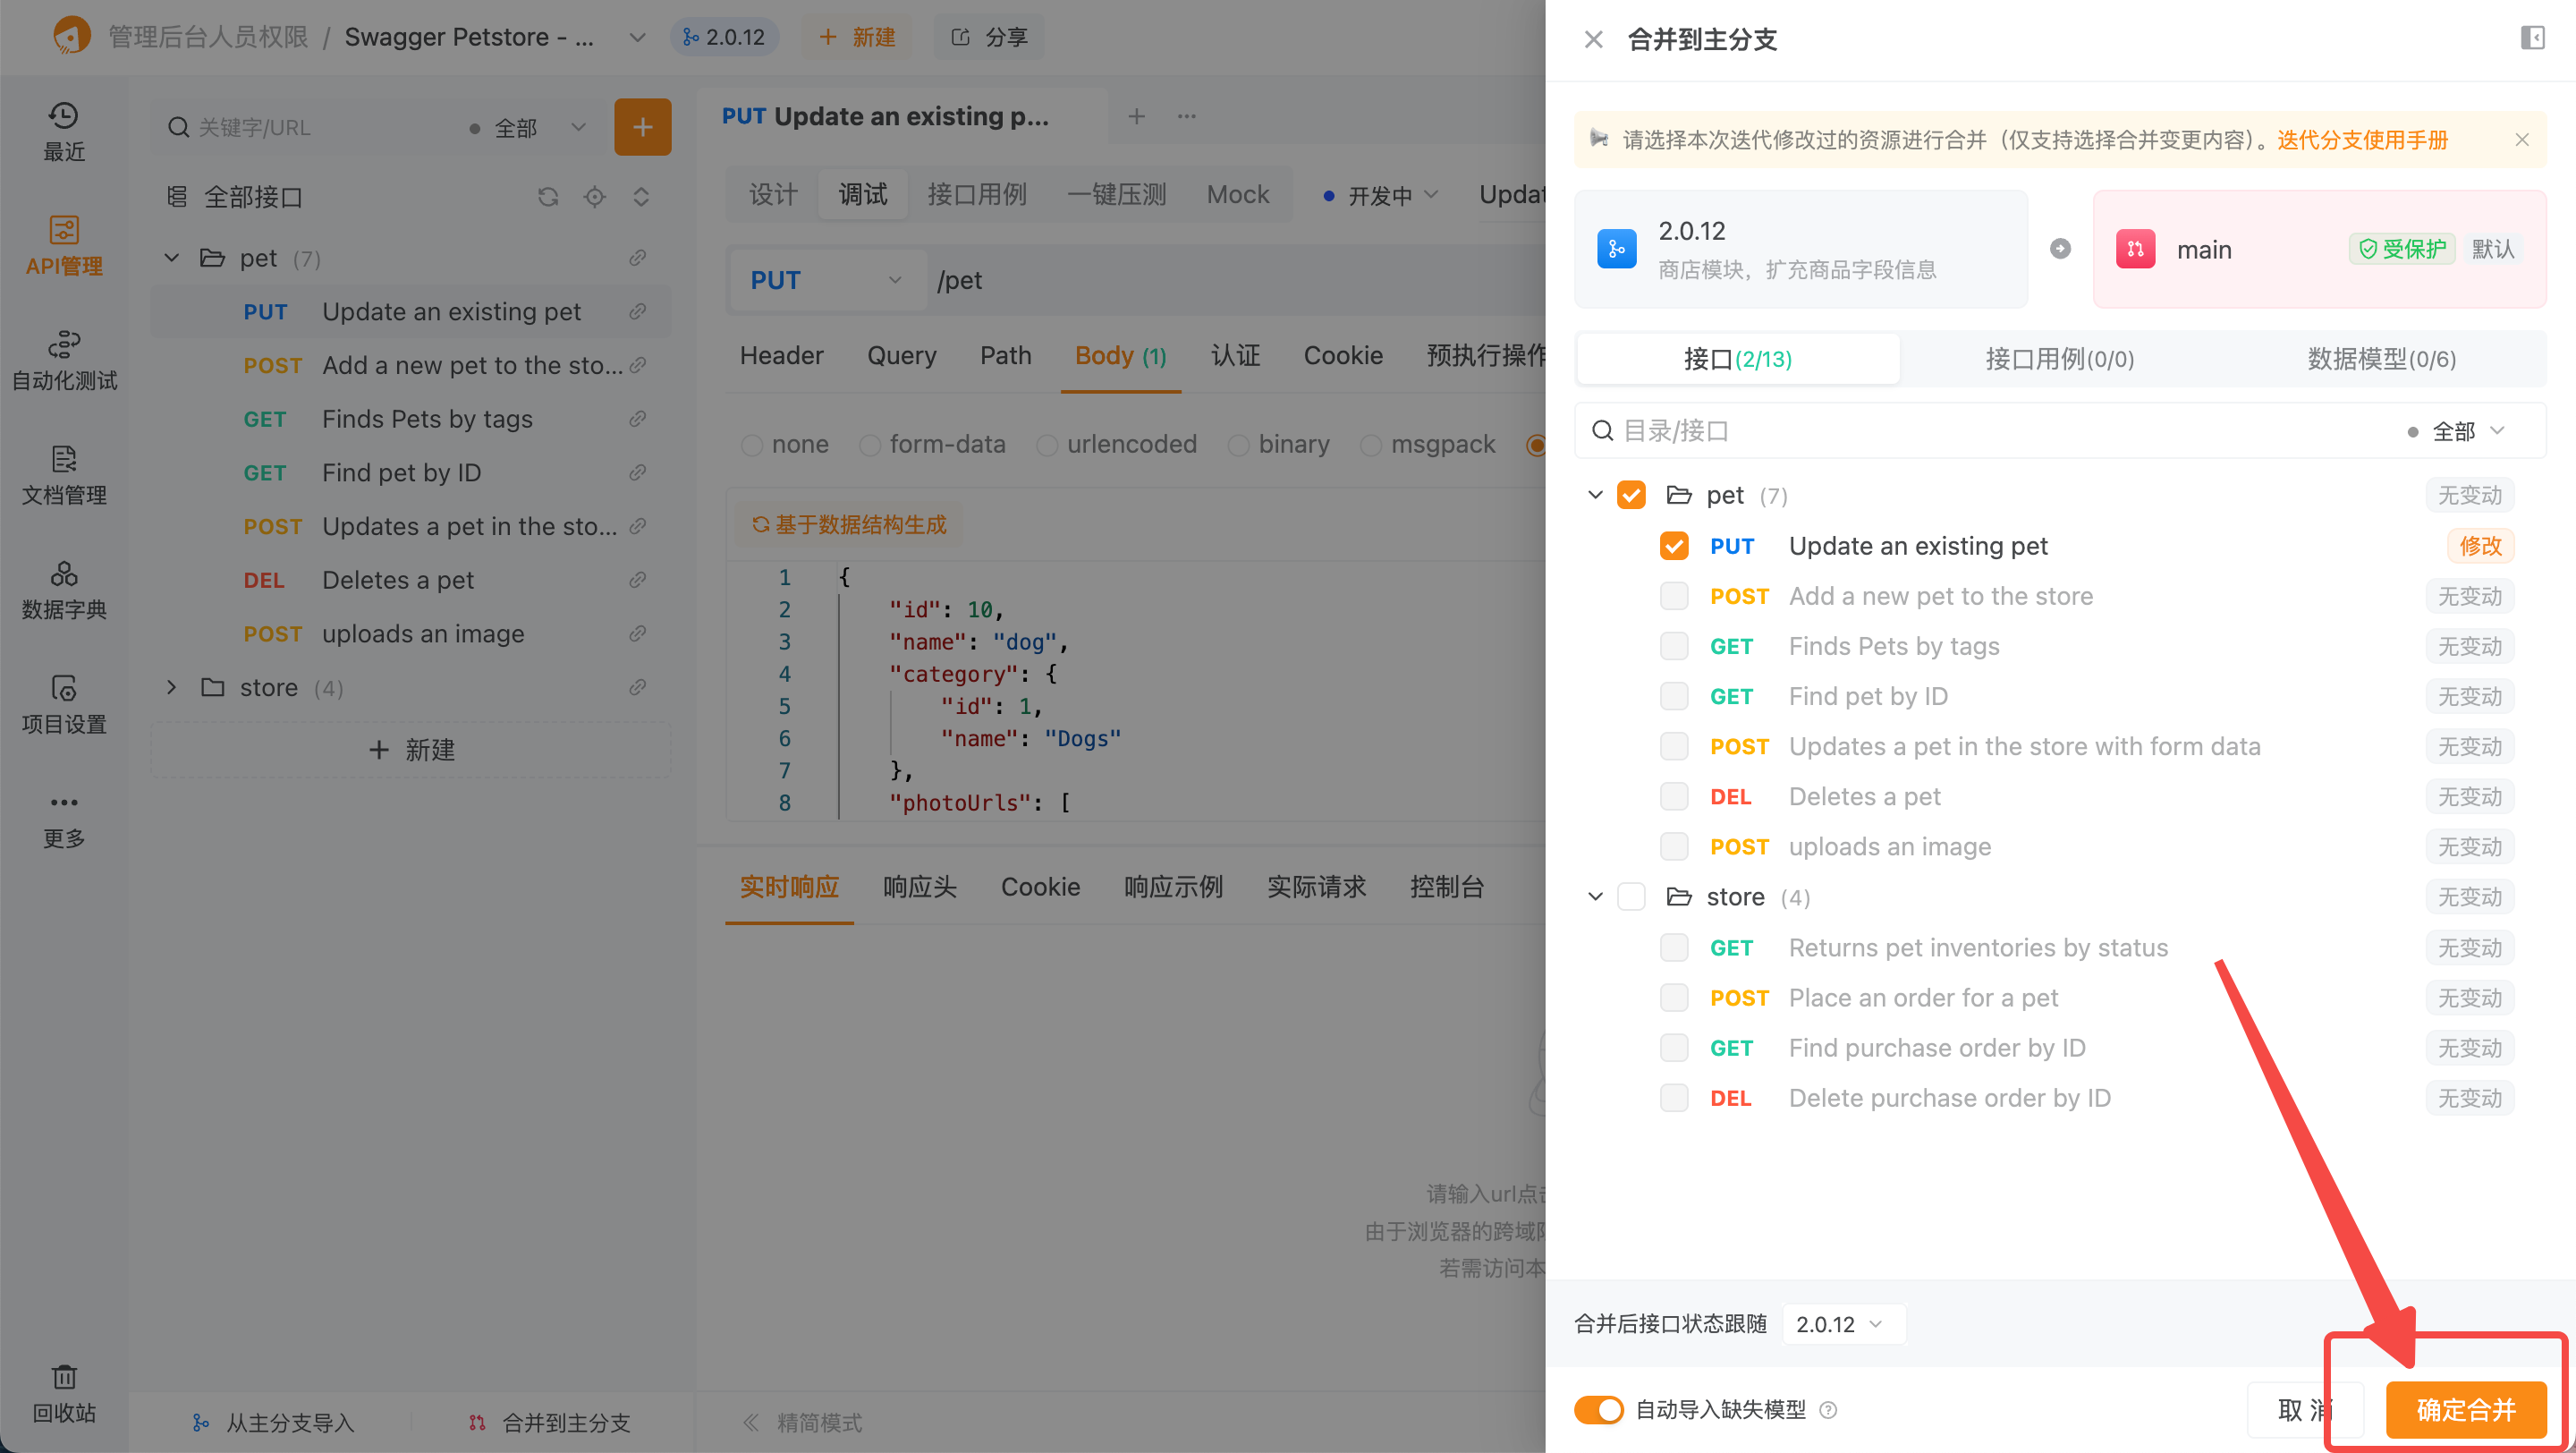Open the 2.0.12 branch selector

pos(724,37)
